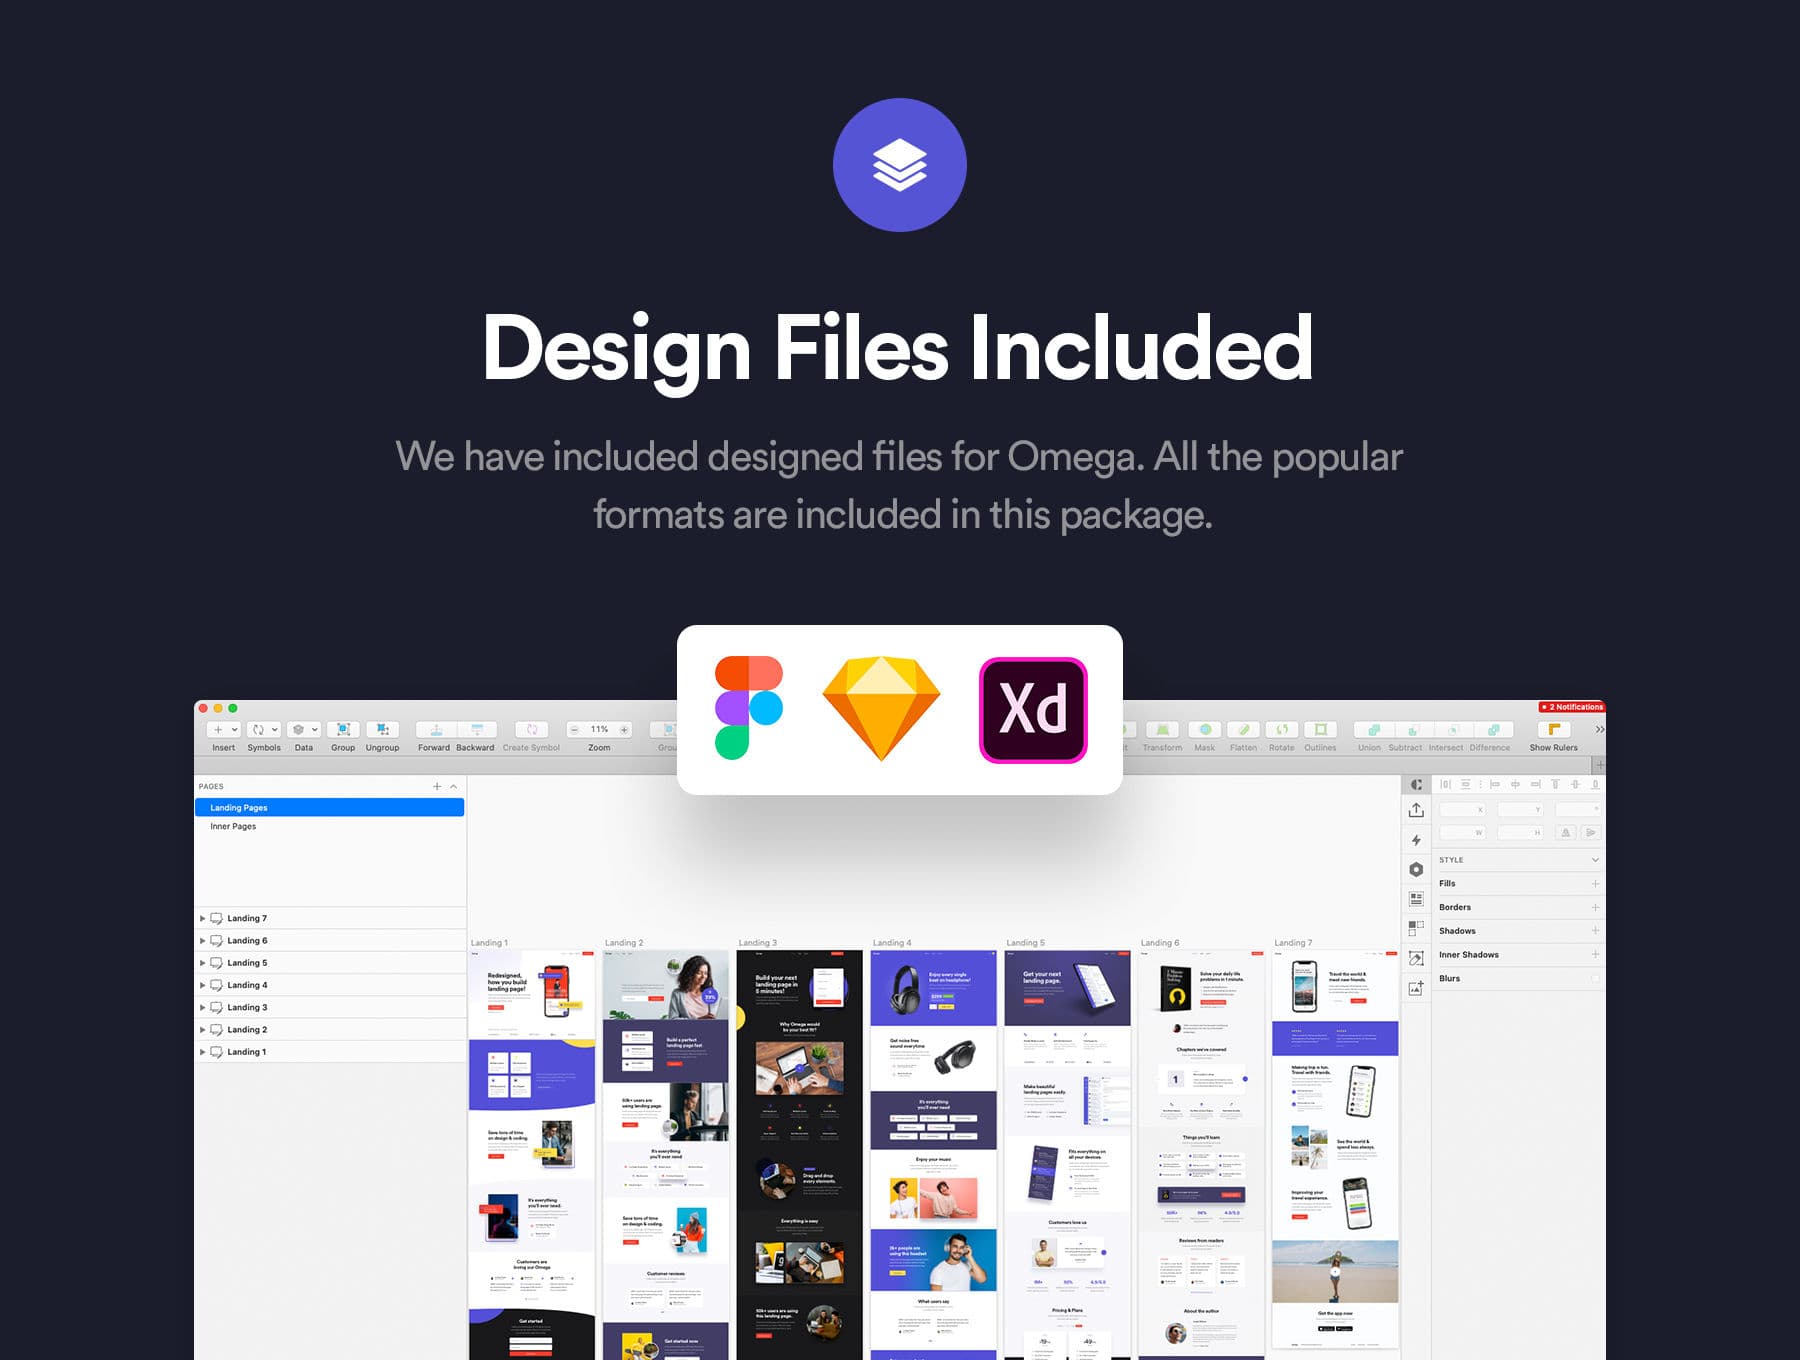The image size is (1800, 1360).
Task: Add a new Borders entry
Action: click(1595, 908)
